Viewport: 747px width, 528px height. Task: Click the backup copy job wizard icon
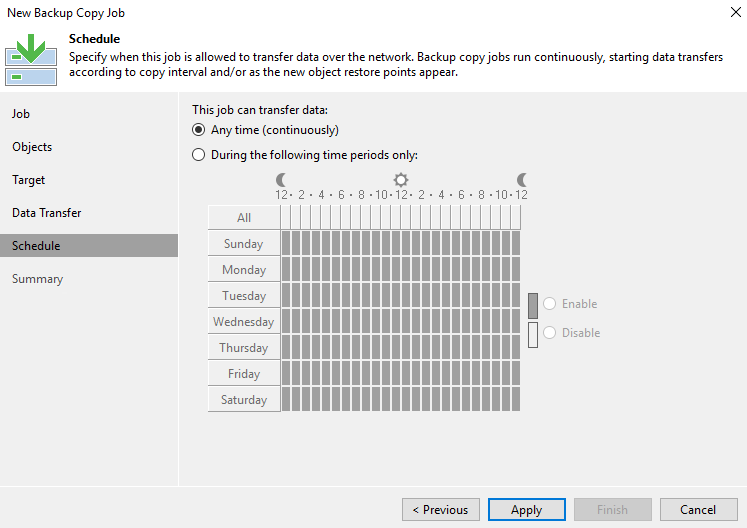coord(31,60)
